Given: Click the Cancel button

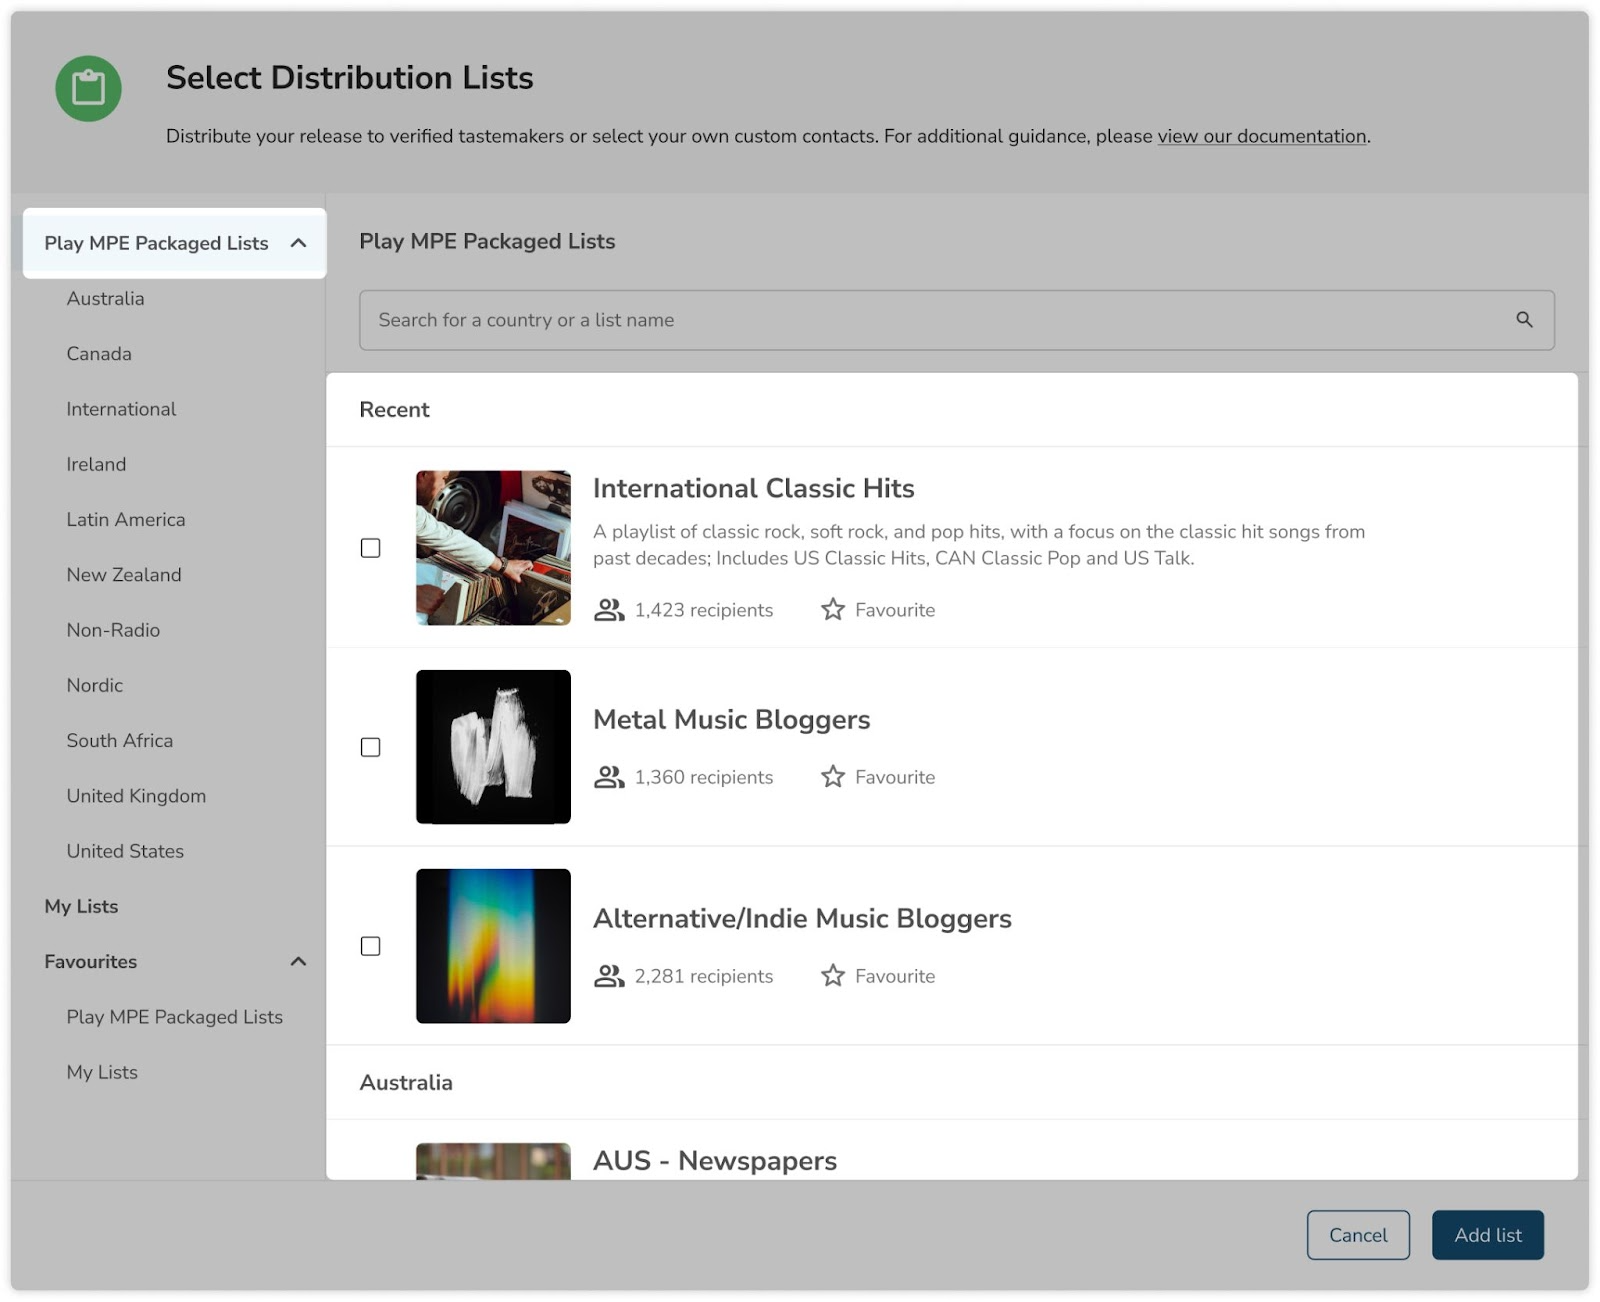Looking at the screenshot, I should [x=1358, y=1235].
